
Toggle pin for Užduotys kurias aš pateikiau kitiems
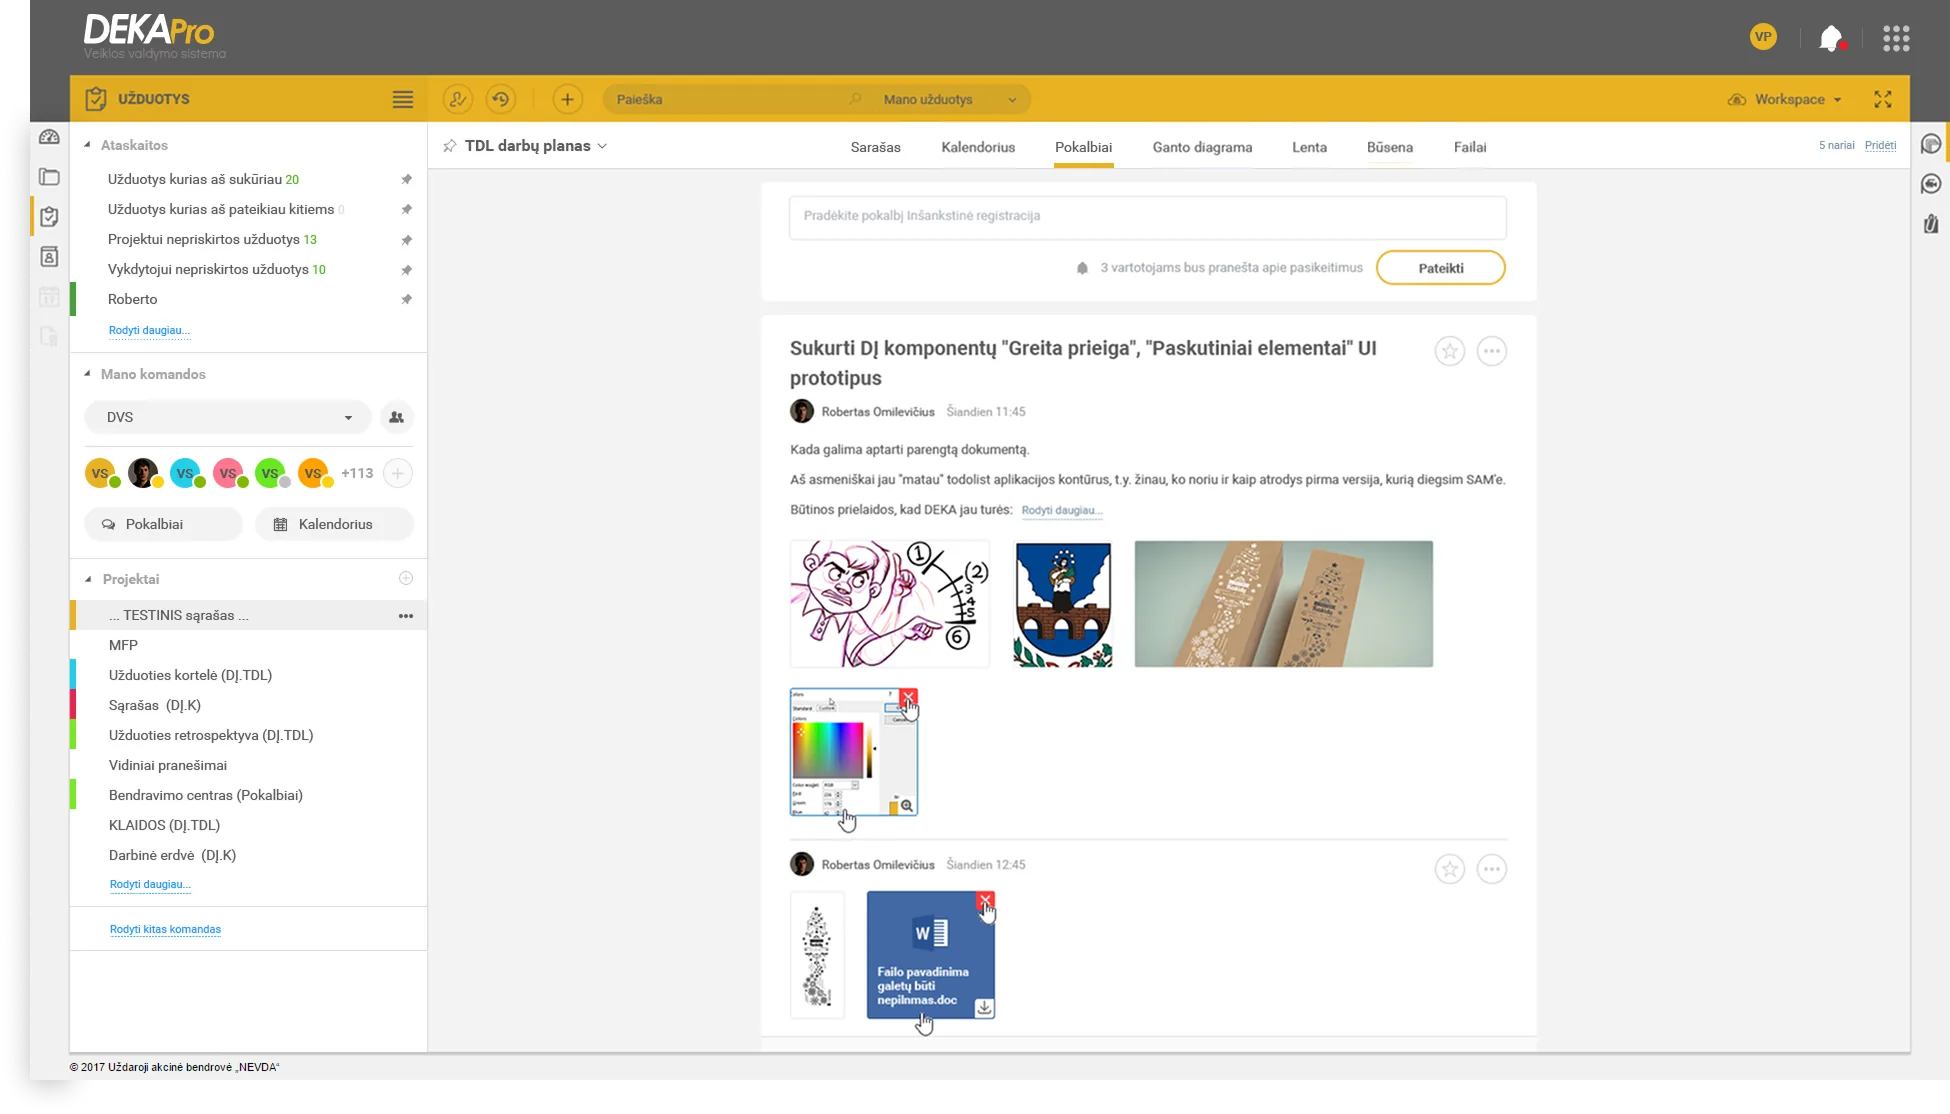(406, 210)
